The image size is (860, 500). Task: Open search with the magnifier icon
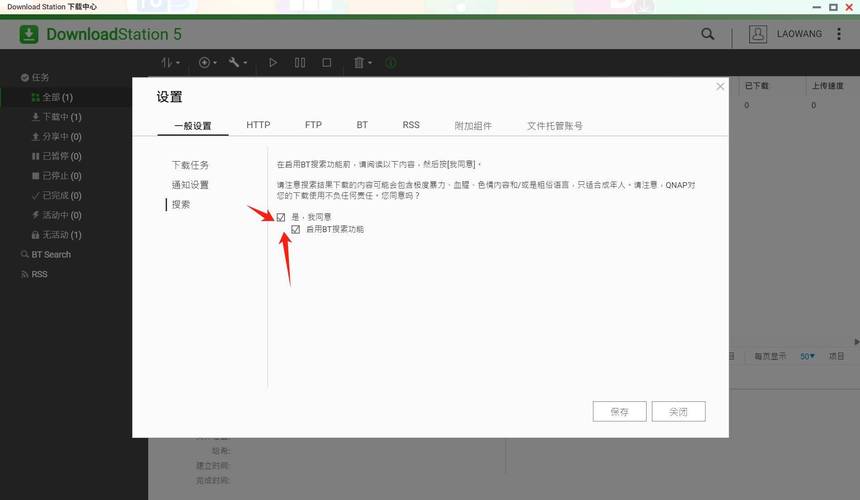[x=708, y=34]
